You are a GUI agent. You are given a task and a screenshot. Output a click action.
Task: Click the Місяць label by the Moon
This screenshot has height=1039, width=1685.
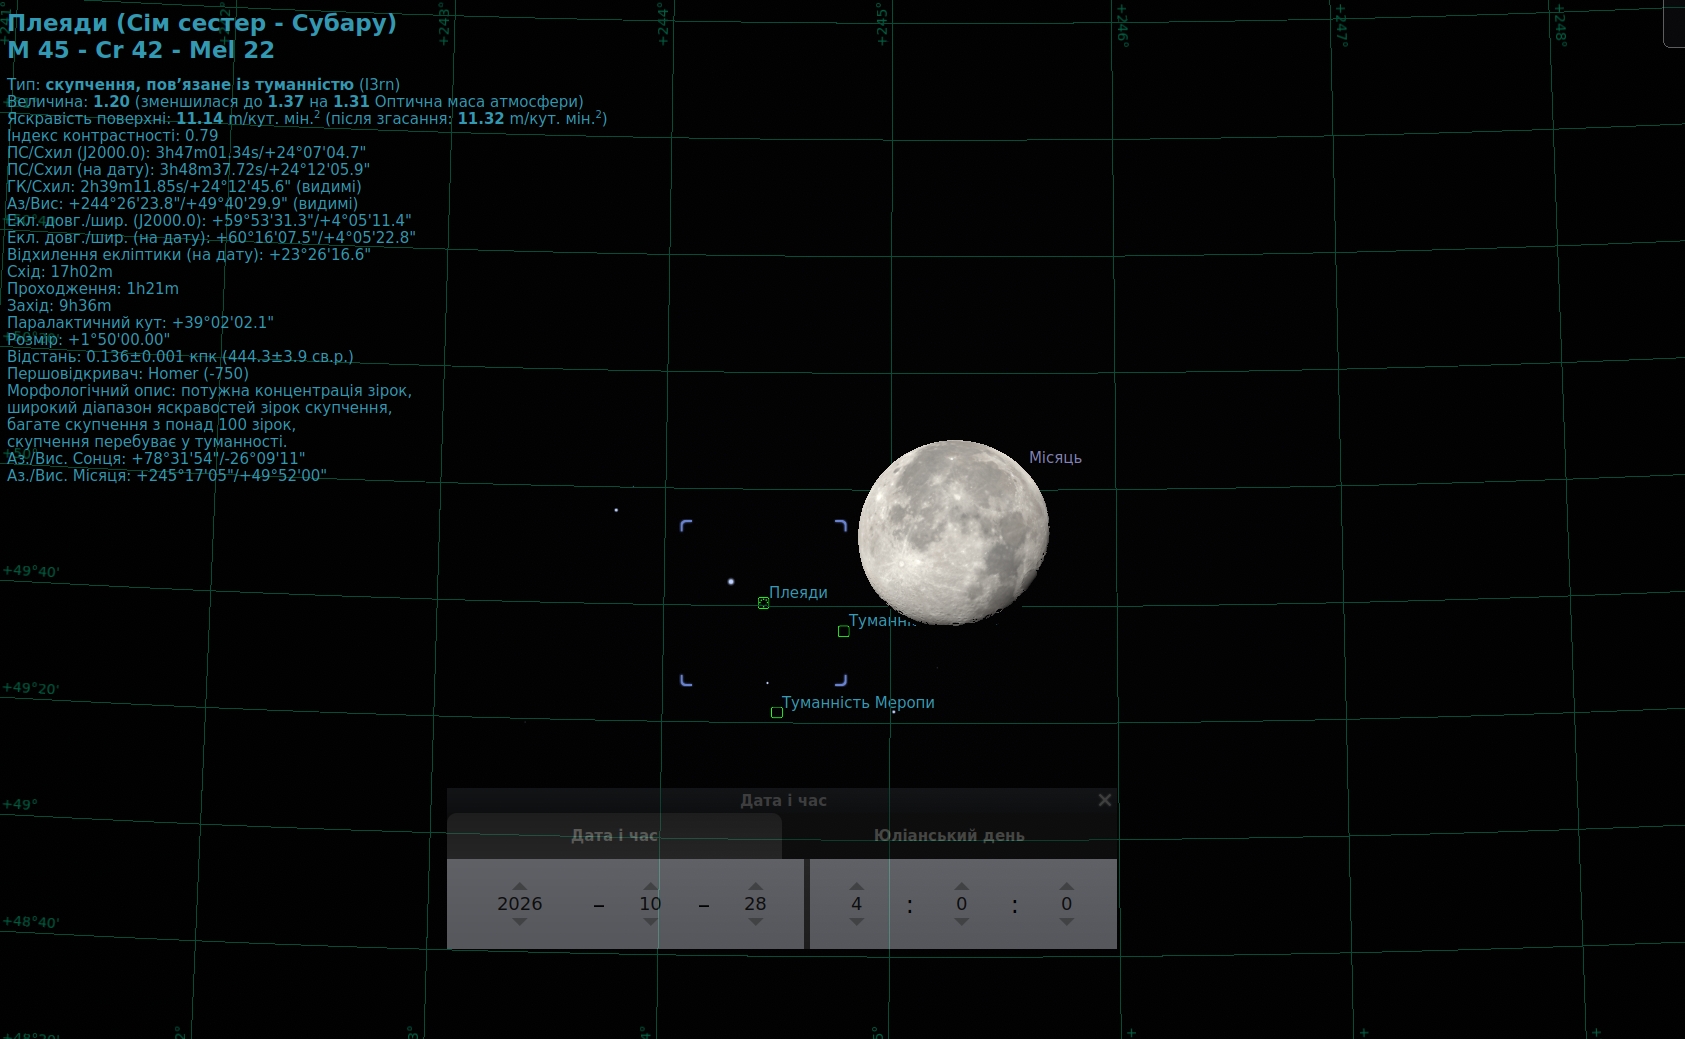click(x=1055, y=458)
